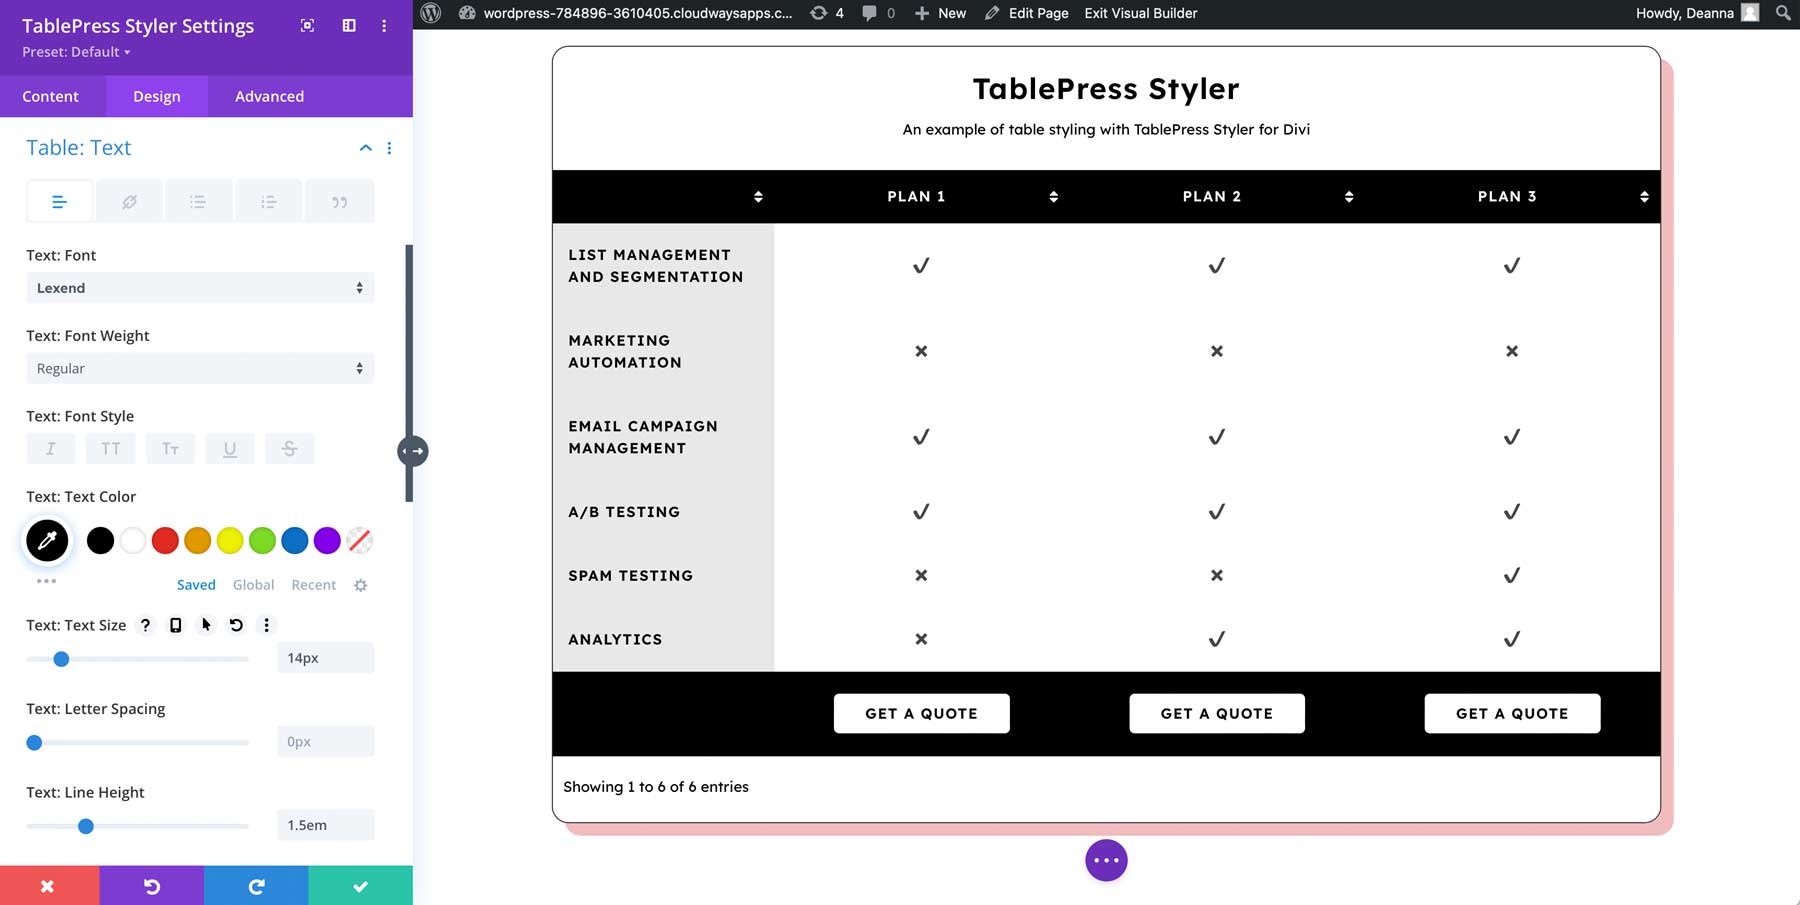Select the blockquote text-type tab icon

pos(339,202)
